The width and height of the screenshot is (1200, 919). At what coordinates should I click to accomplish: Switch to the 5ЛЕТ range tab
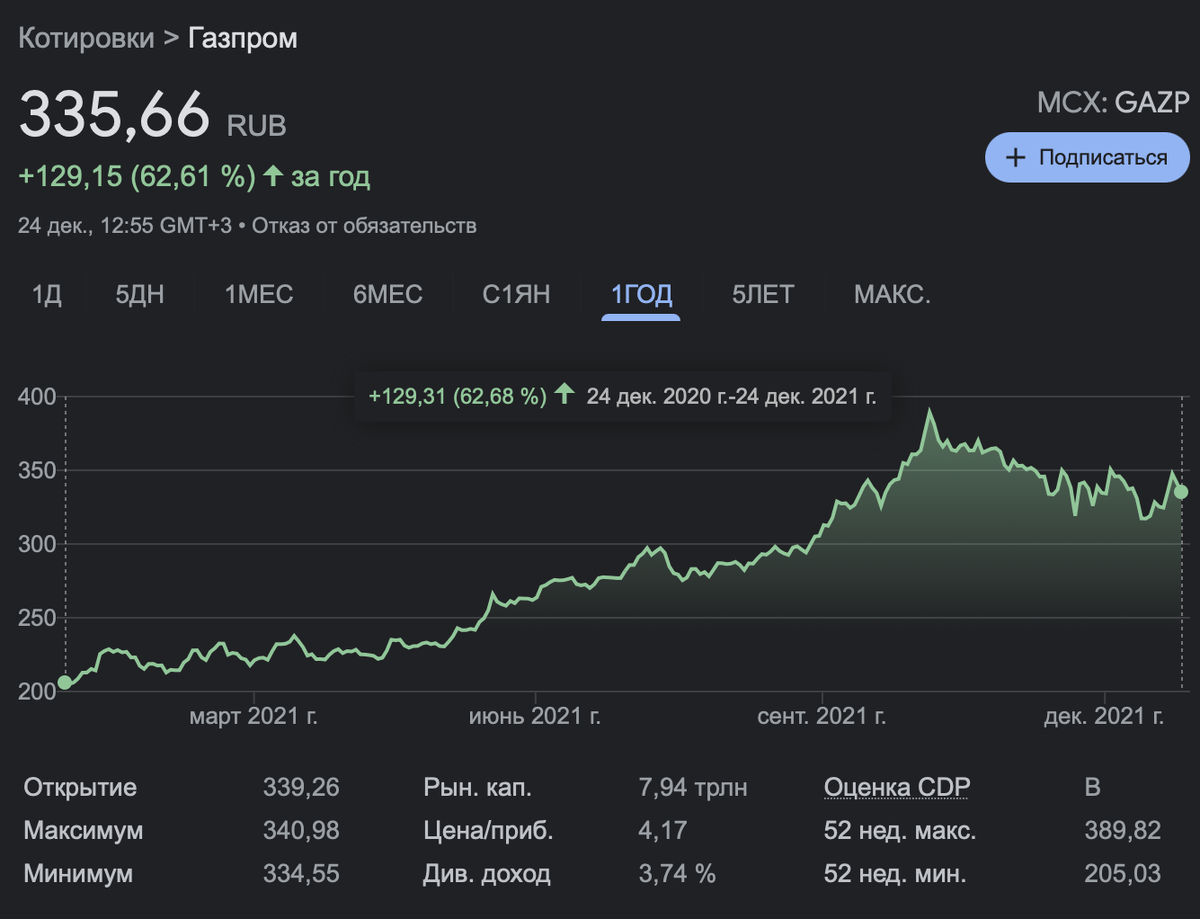763,295
